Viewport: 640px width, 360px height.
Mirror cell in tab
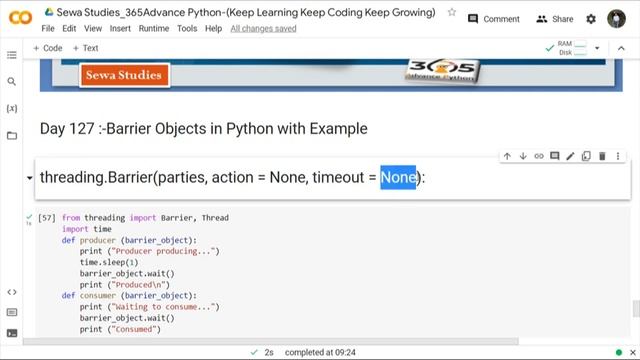pos(586,156)
